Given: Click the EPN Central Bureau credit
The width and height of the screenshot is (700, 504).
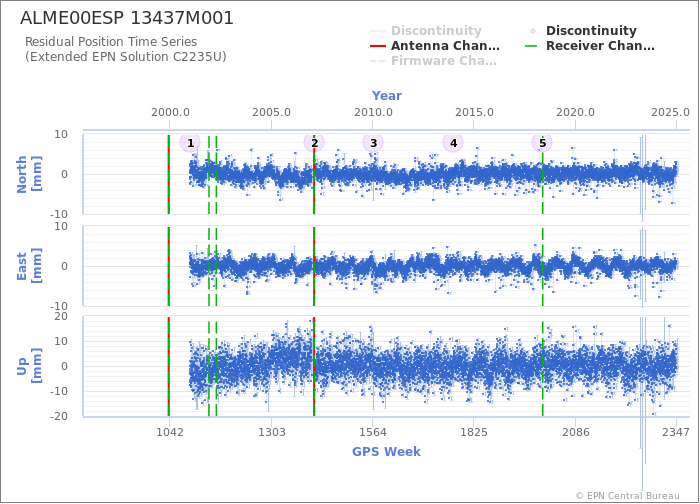Looking at the screenshot, I should (628, 496).
